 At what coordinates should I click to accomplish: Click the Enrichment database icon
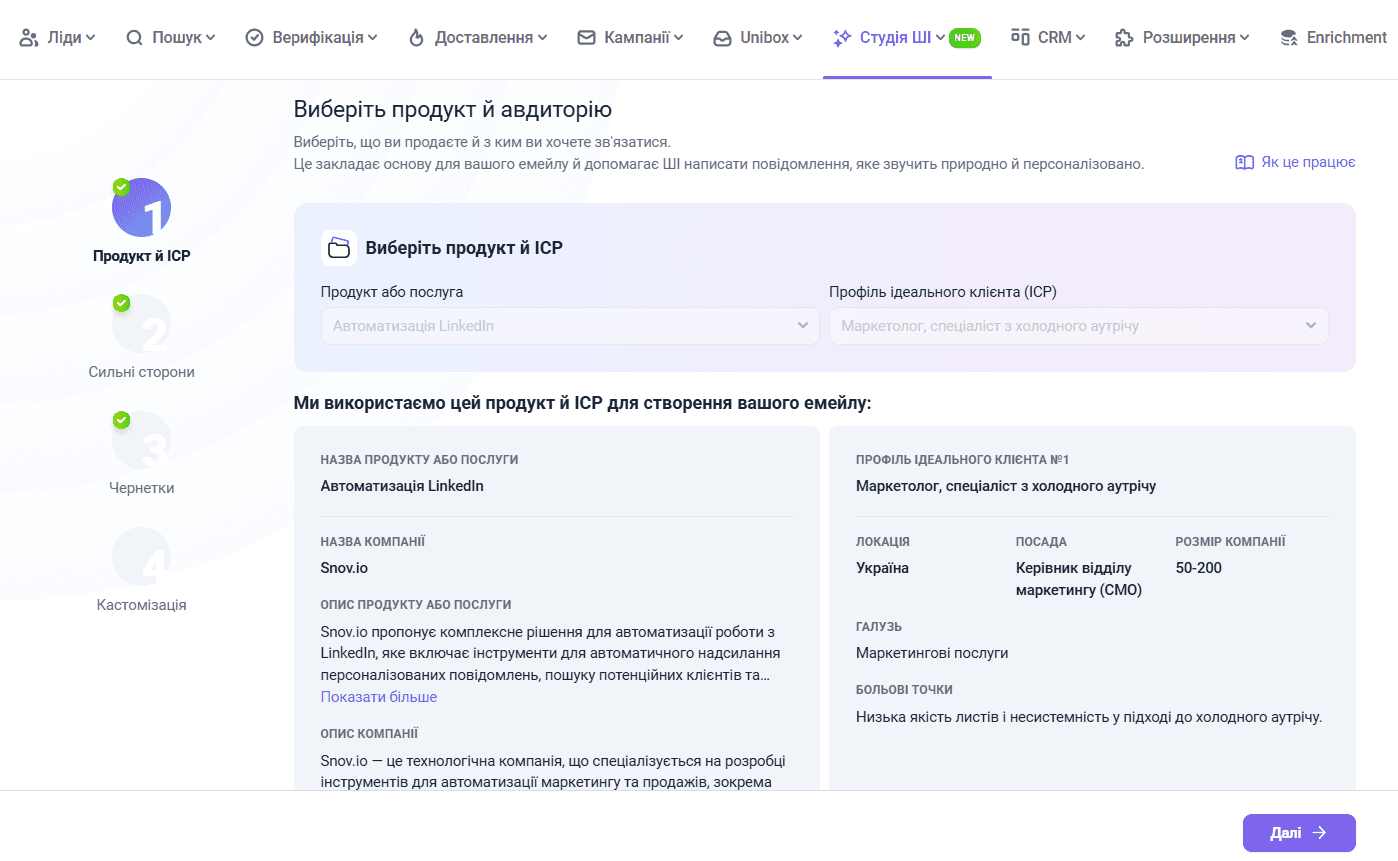[x=1289, y=38]
